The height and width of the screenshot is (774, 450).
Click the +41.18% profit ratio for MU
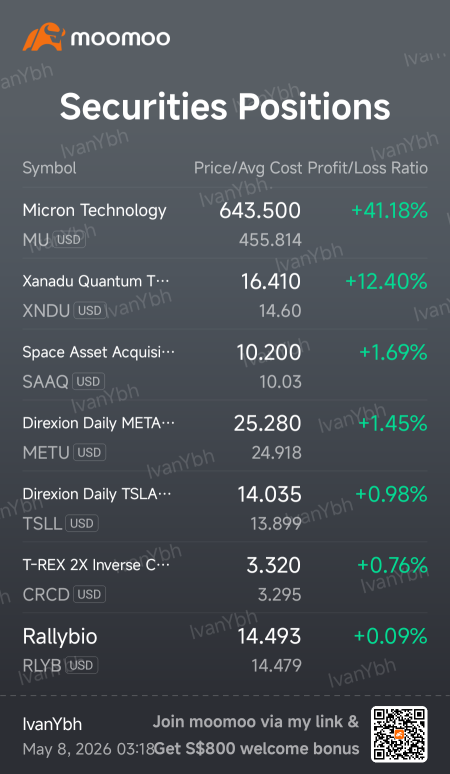(389, 211)
